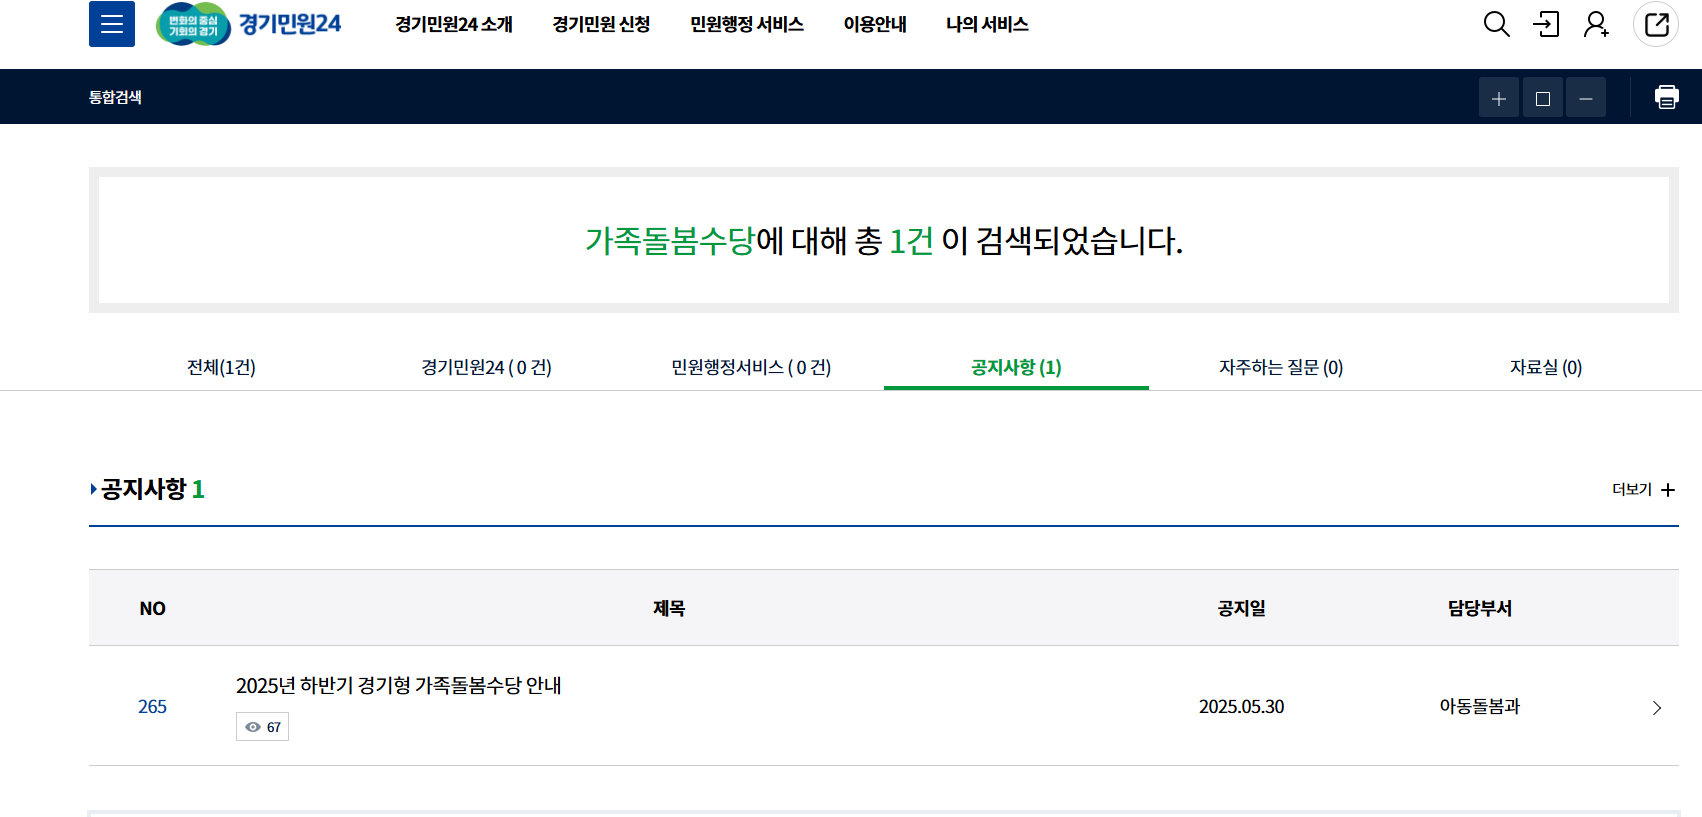Click the eye view count badge 67
Screen dimensions: 1702x817
(x=262, y=727)
